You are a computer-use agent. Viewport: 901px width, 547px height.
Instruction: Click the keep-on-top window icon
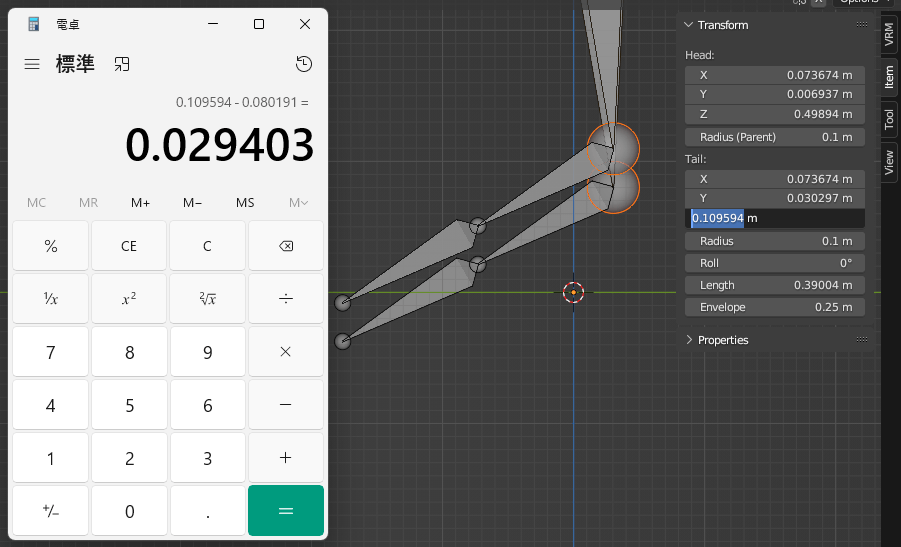[x=122, y=64]
